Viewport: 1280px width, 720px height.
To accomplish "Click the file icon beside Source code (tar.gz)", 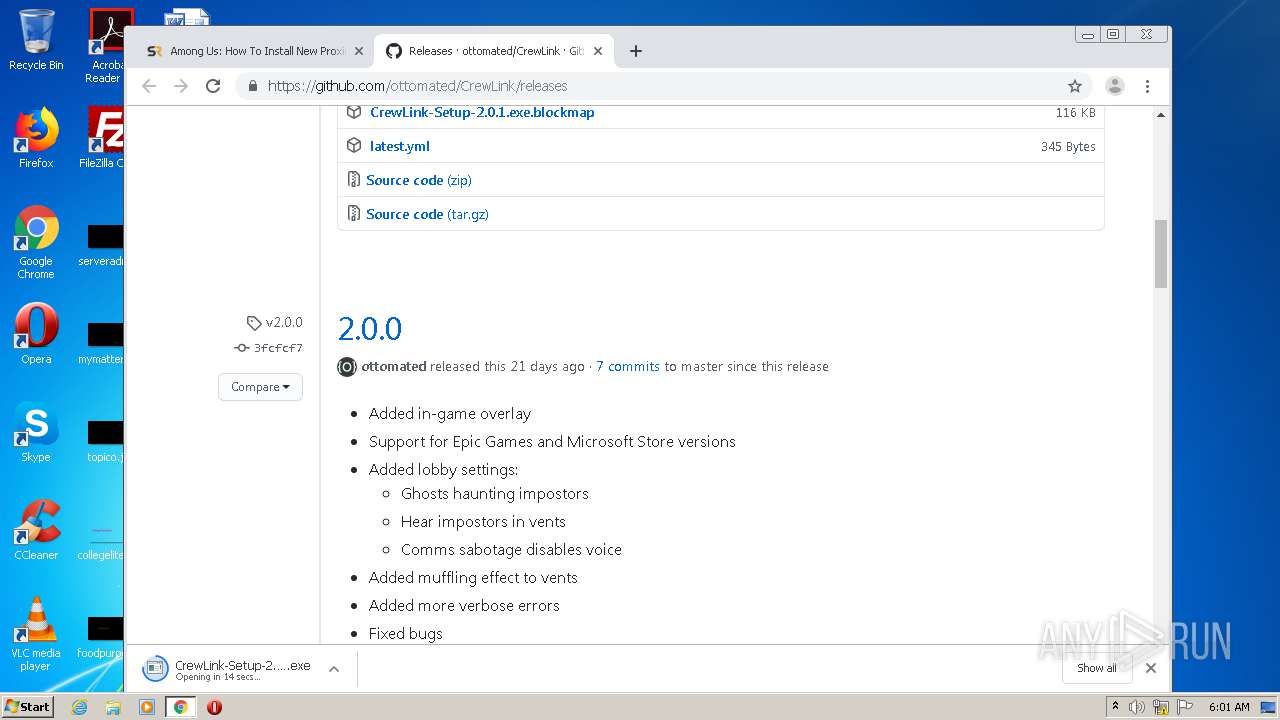I will [x=353, y=214].
